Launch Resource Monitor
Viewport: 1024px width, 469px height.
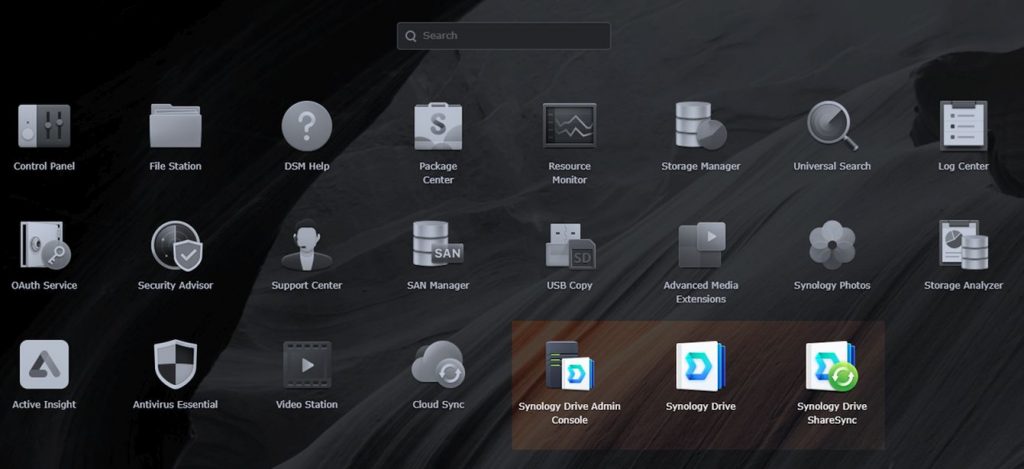pyautogui.click(x=569, y=125)
